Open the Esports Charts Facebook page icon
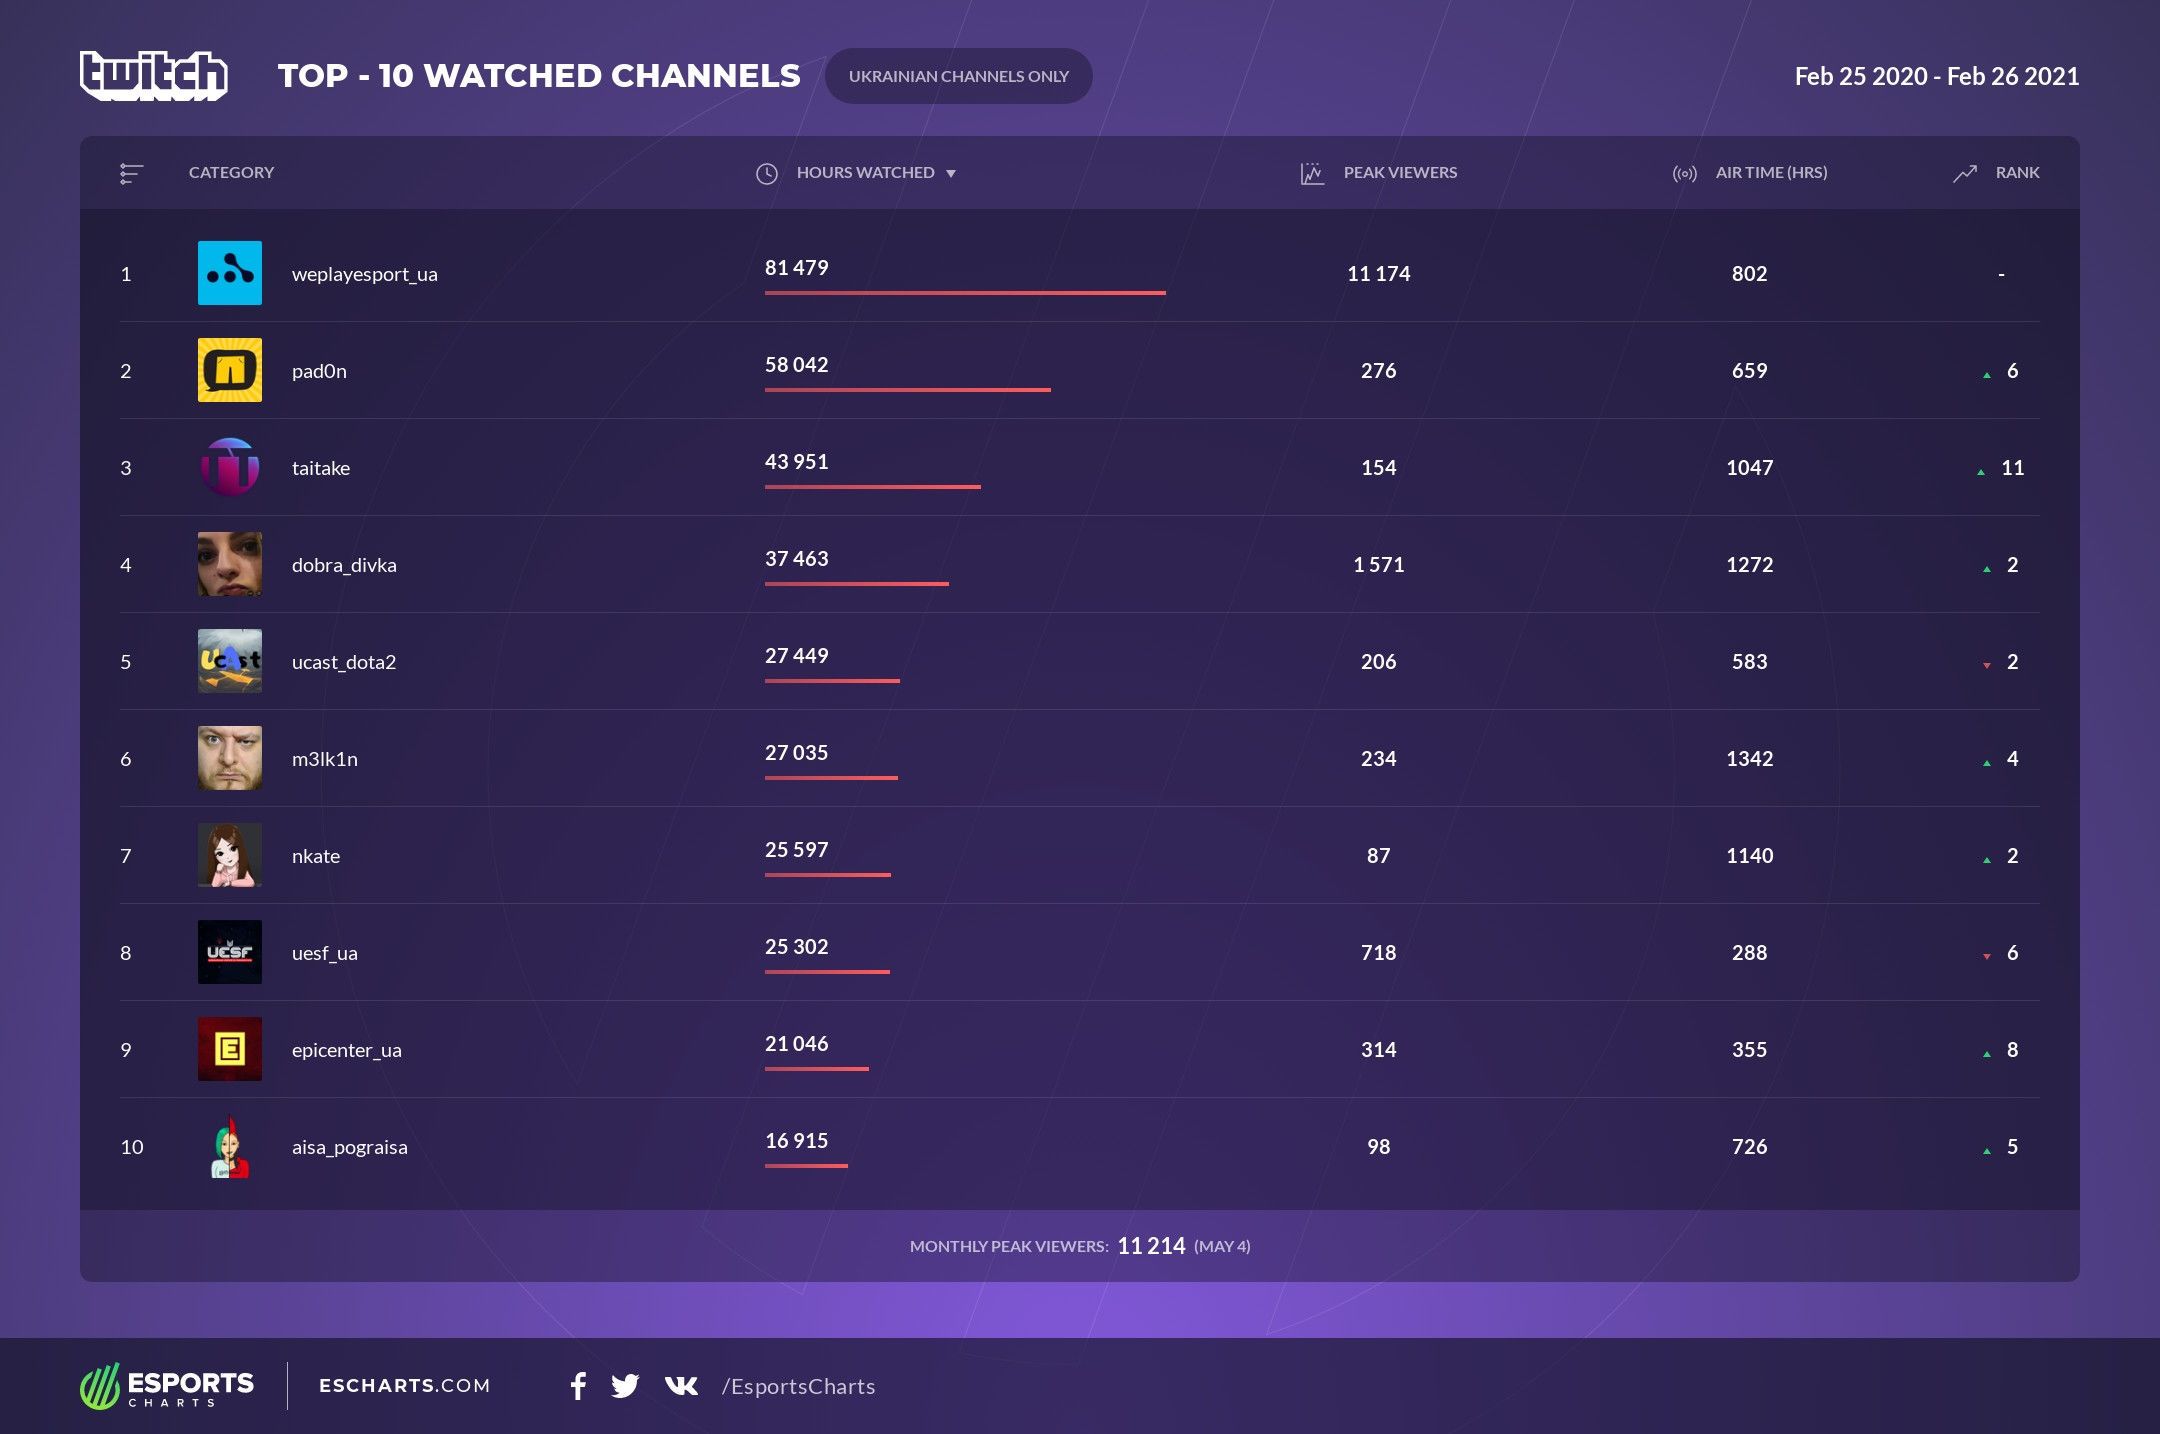Viewport: 2160px width, 1434px height. tap(578, 1386)
